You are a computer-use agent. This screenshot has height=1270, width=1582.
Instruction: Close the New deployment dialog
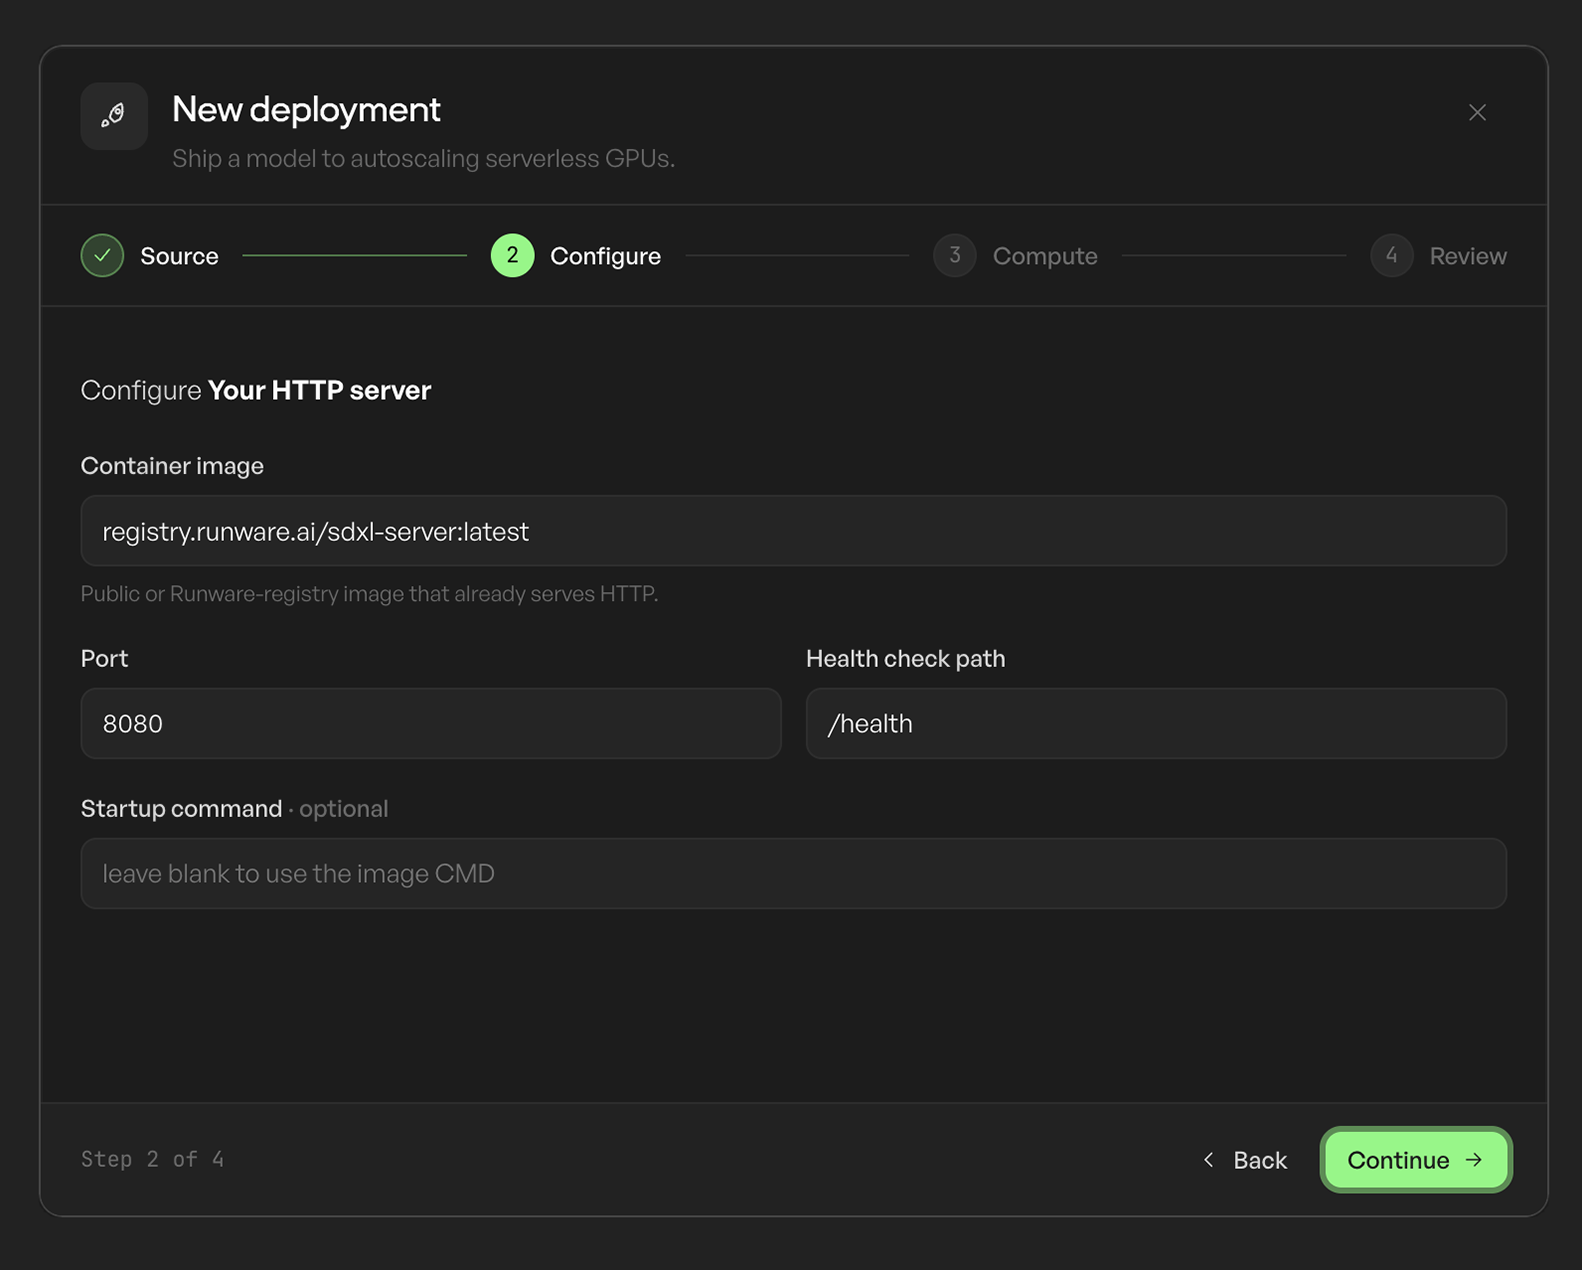(1477, 113)
